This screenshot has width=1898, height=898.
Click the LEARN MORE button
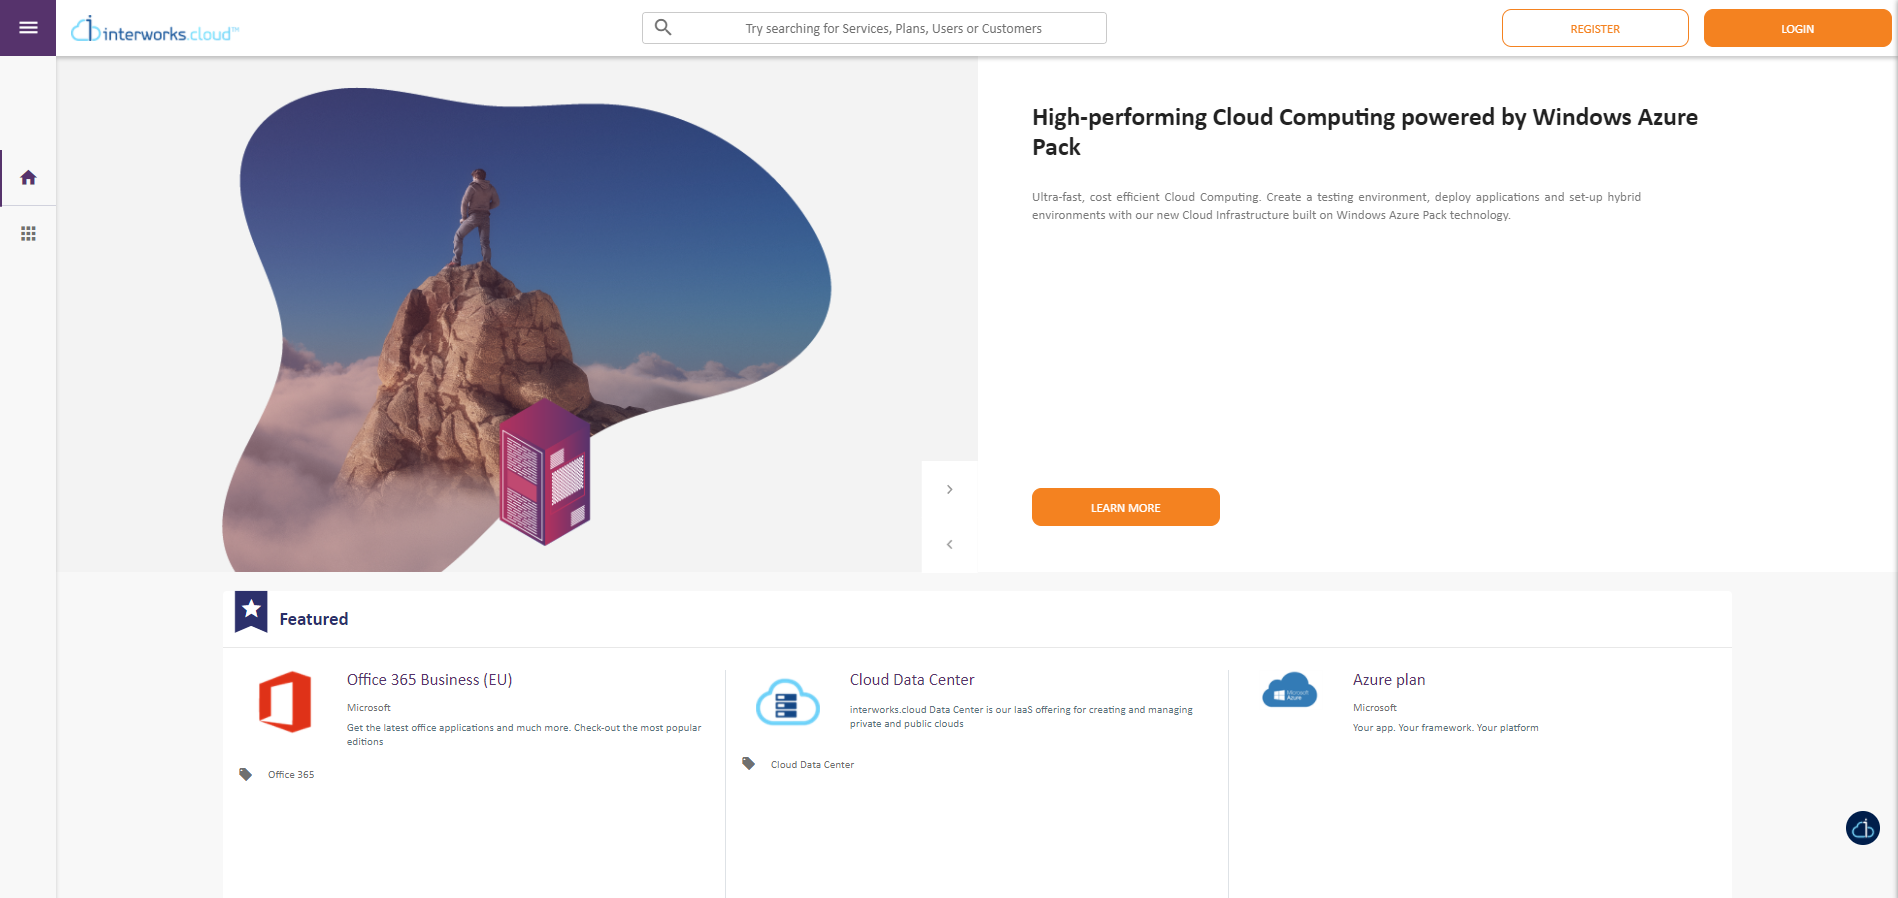click(x=1125, y=507)
